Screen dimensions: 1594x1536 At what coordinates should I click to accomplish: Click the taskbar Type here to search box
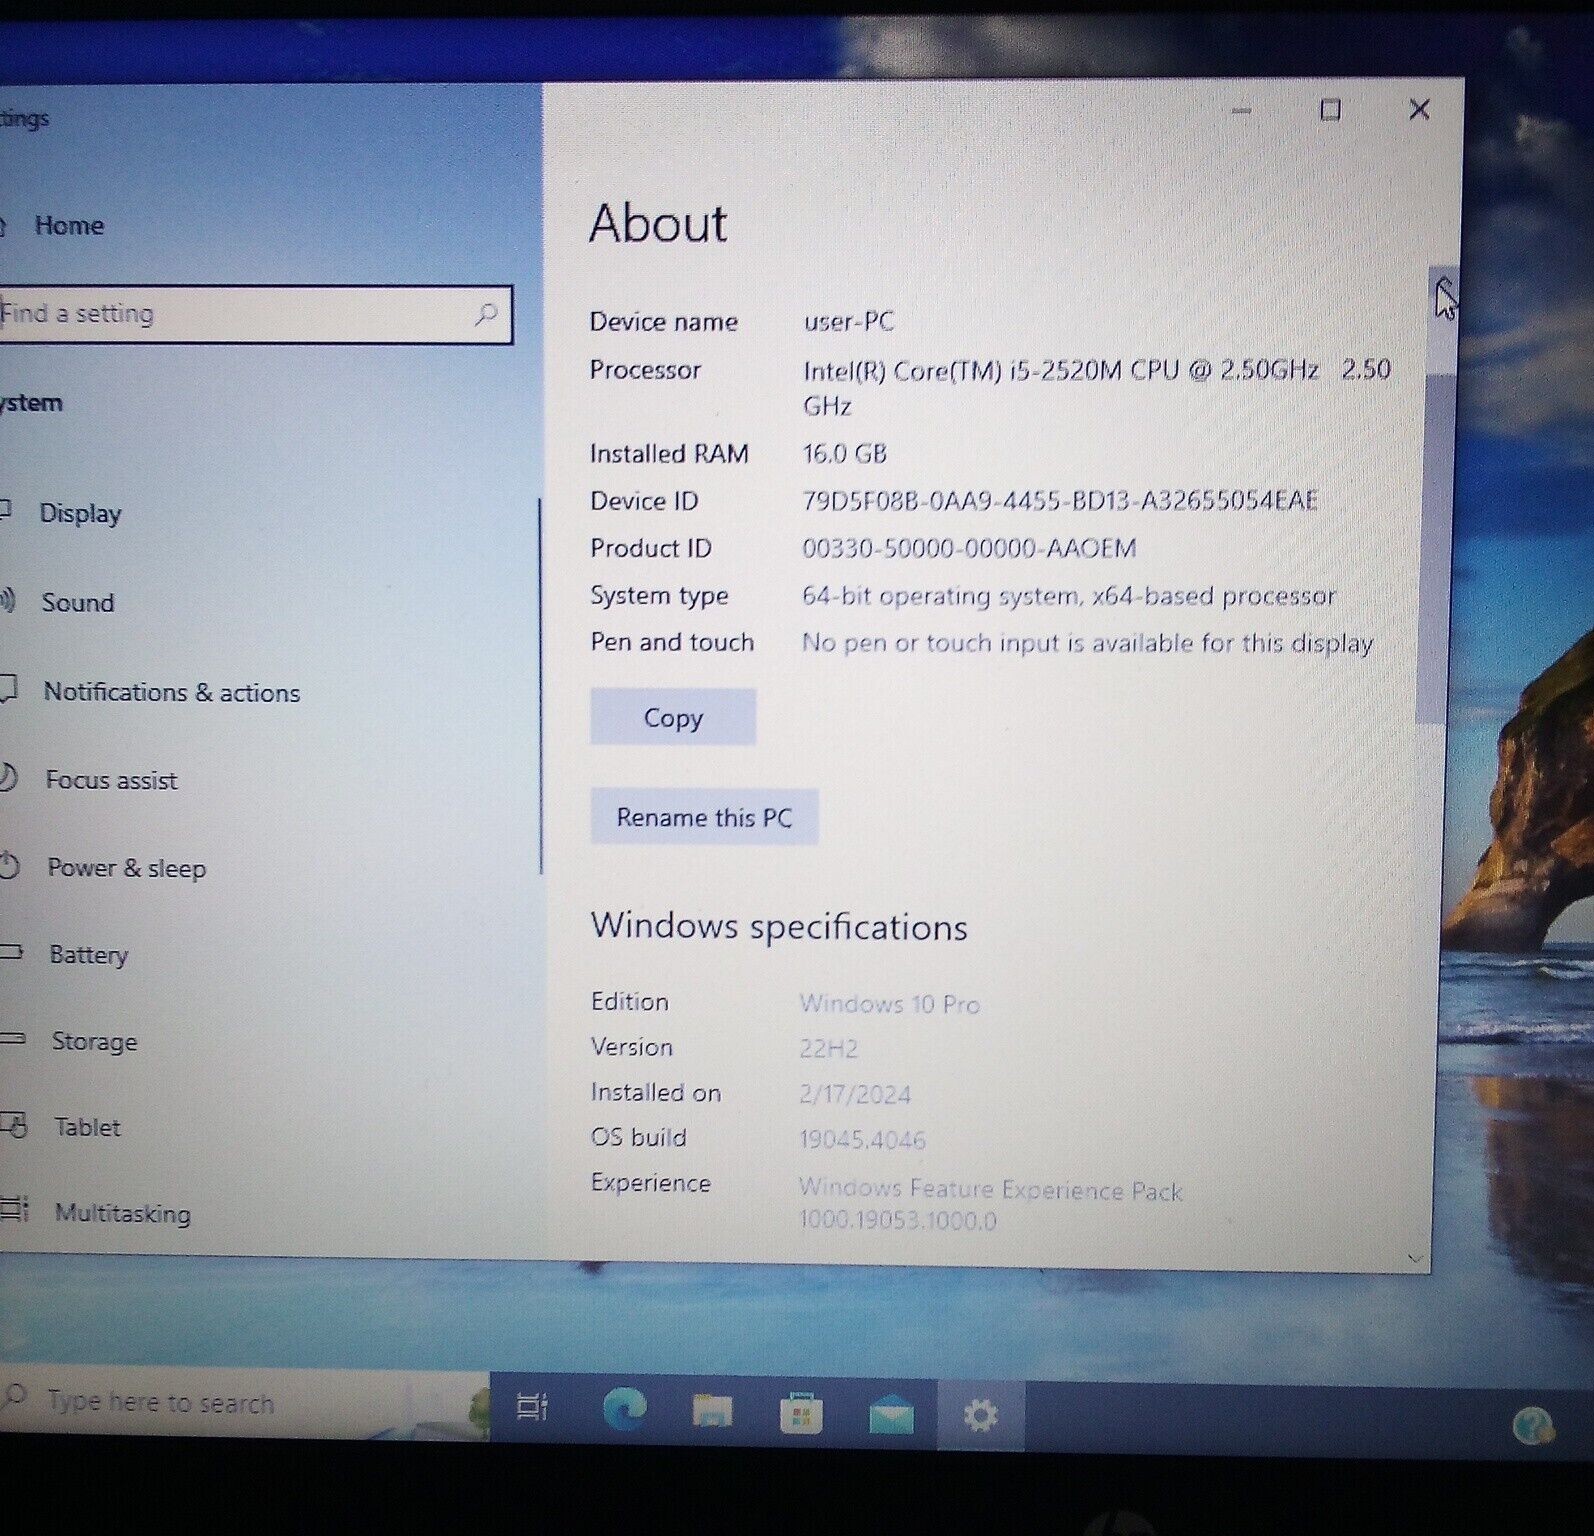click(x=245, y=1402)
